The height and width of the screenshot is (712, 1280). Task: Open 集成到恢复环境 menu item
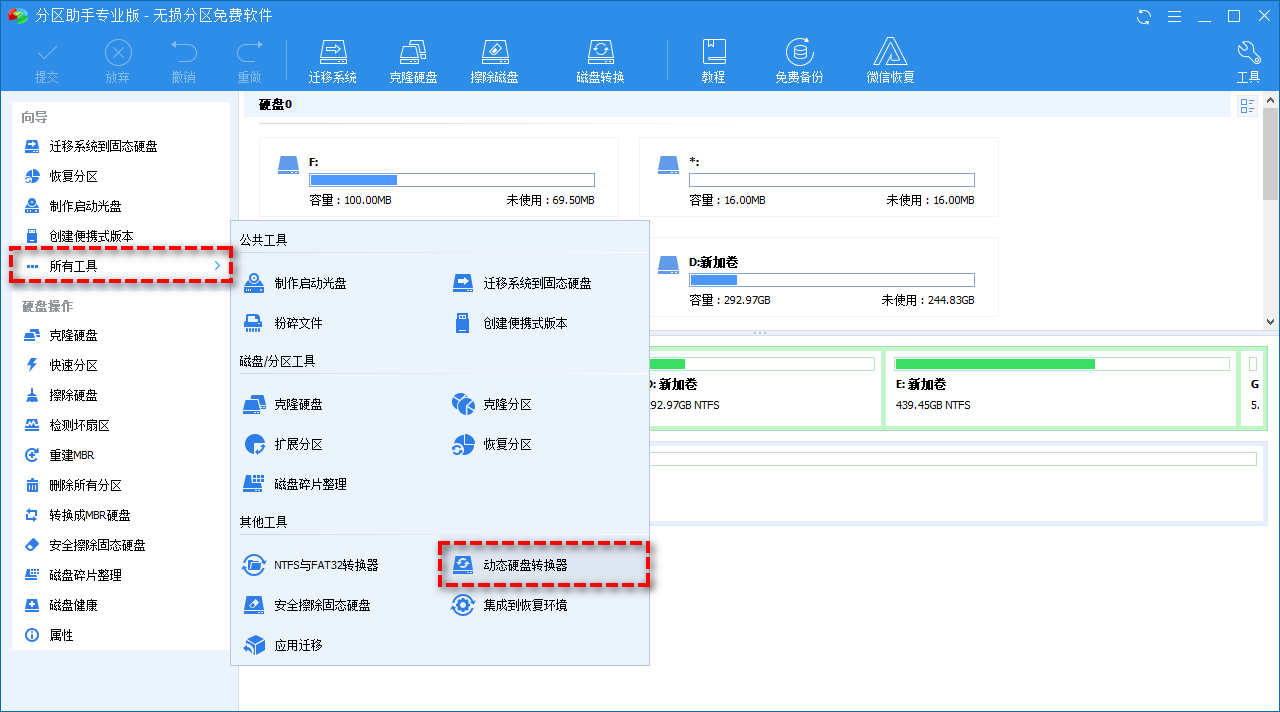point(525,605)
